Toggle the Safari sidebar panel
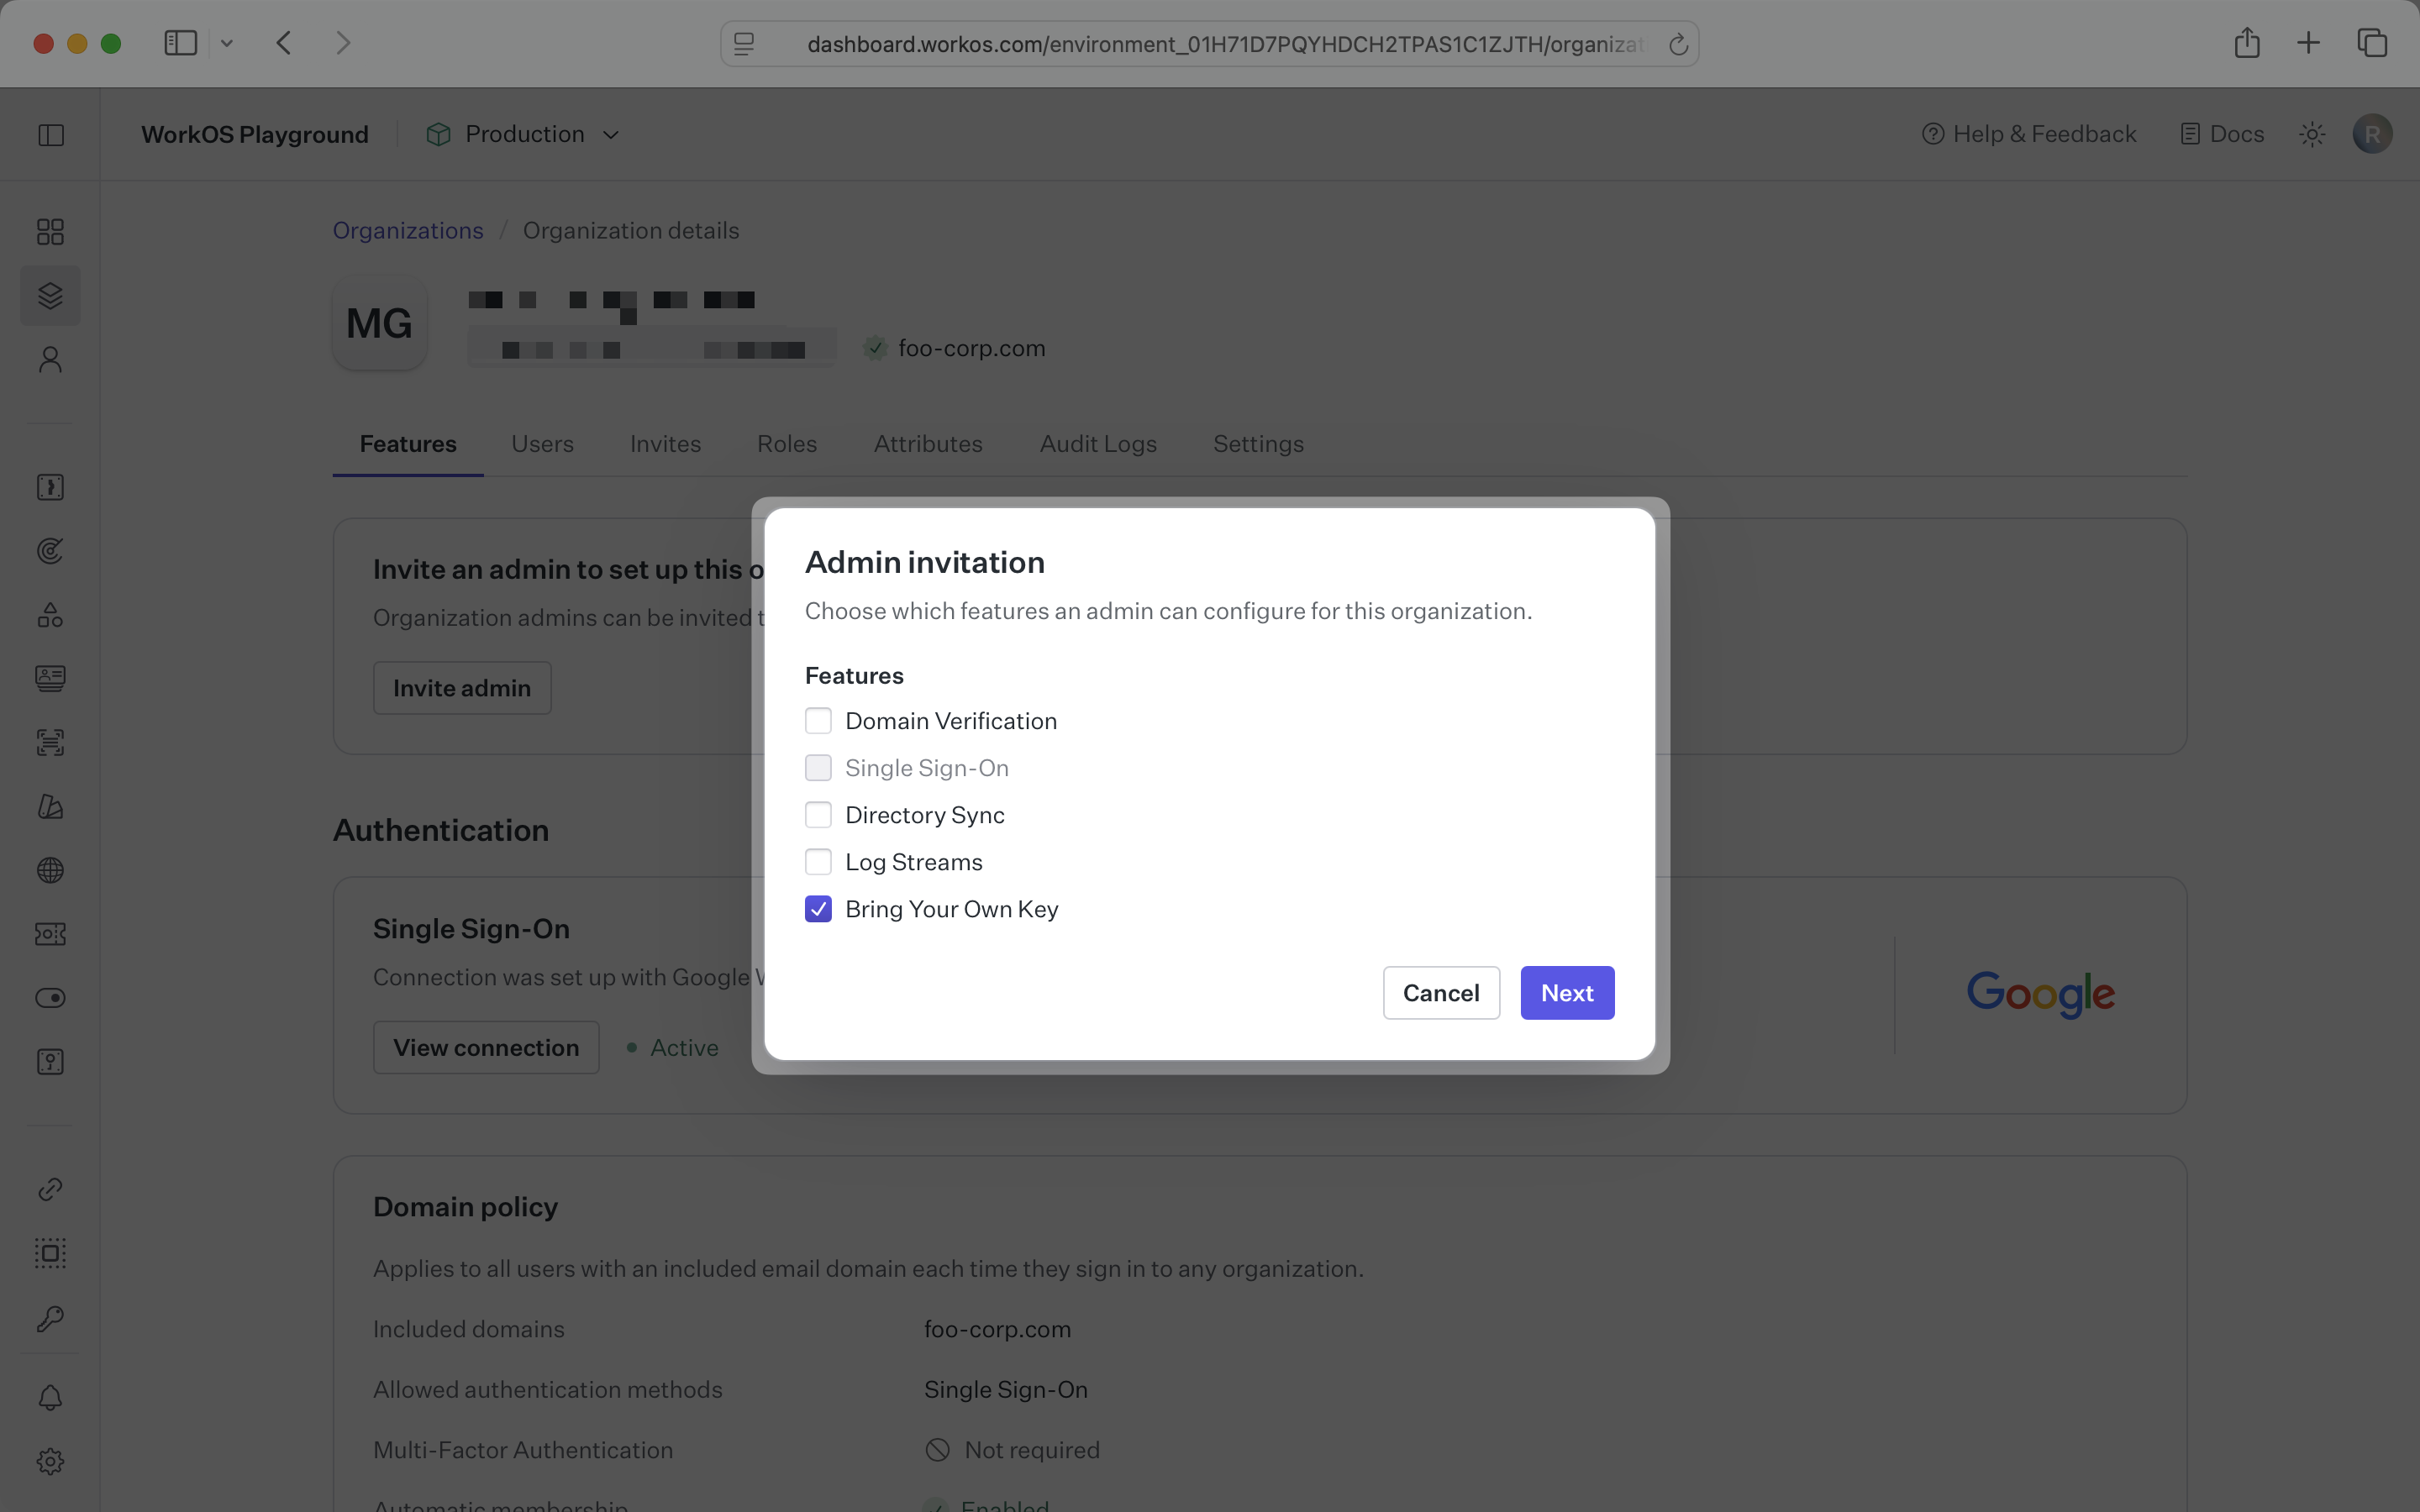This screenshot has height=1512, width=2420. coord(180,43)
